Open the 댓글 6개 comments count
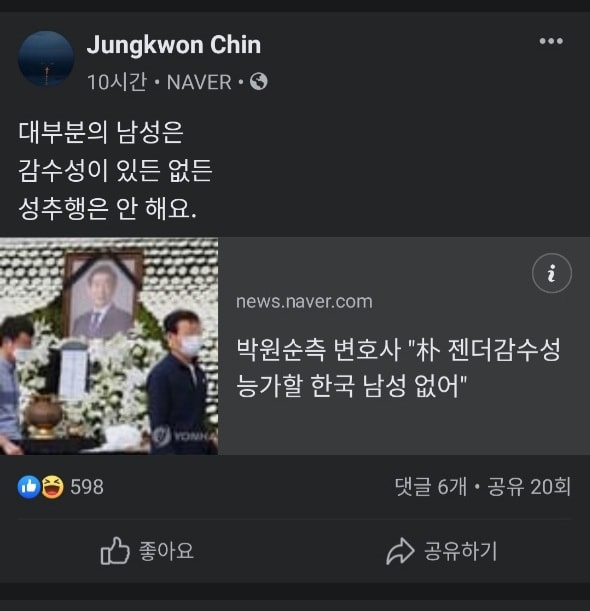The width and height of the screenshot is (590, 611). [x=431, y=487]
